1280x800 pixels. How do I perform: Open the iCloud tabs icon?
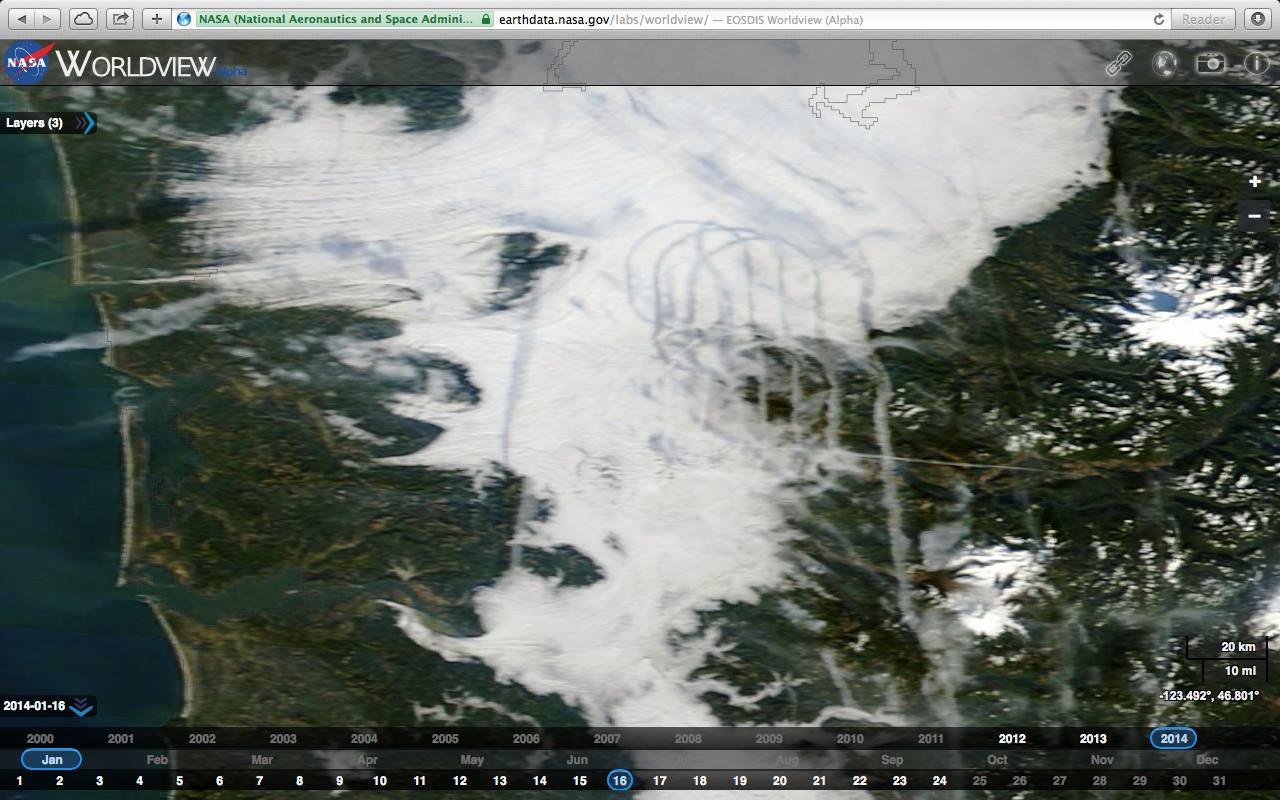point(84,19)
